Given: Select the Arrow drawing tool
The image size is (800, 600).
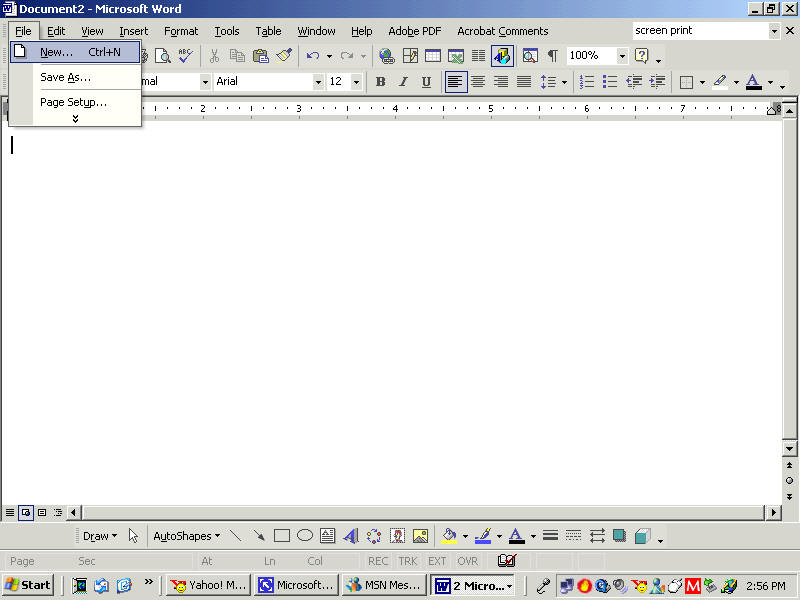Looking at the screenshot, I should coord(259,536).
